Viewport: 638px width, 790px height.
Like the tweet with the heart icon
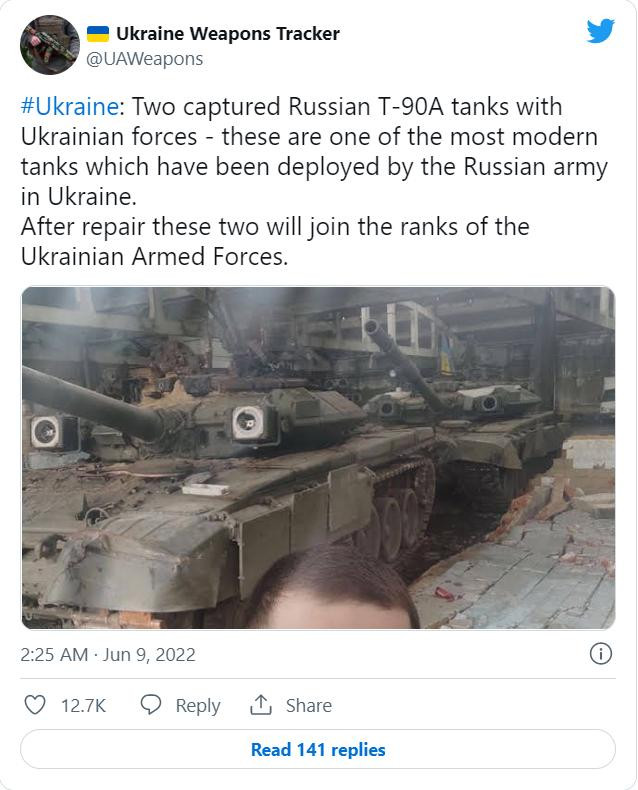click(35, 705)
